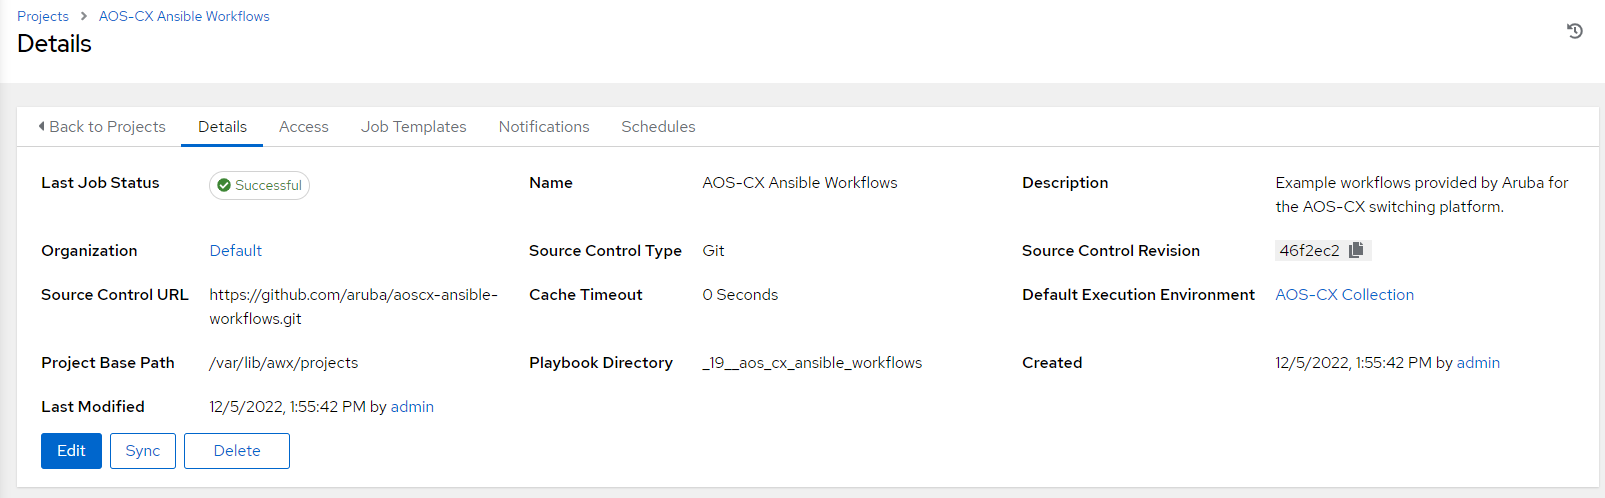Click the Successful job status badge
Viewport: 1605px width, 498px height.
[x=259, y=185]
